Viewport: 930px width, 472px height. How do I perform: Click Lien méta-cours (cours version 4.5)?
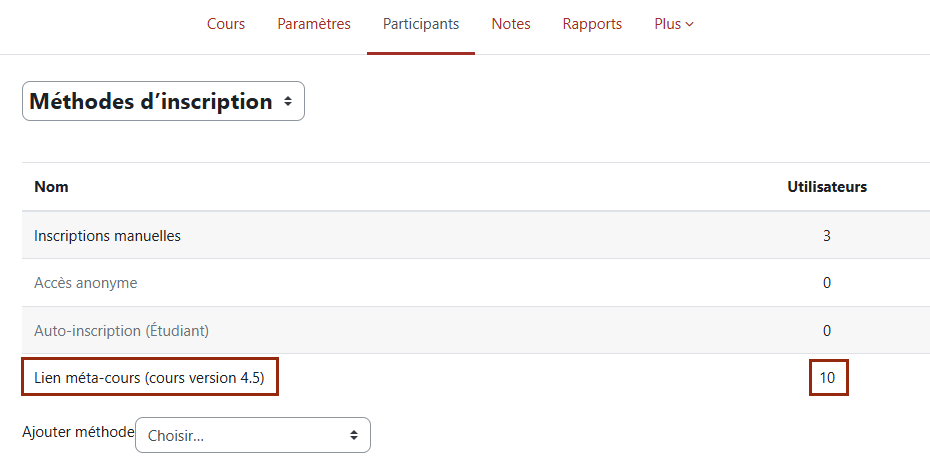click(x=149, y=378)
